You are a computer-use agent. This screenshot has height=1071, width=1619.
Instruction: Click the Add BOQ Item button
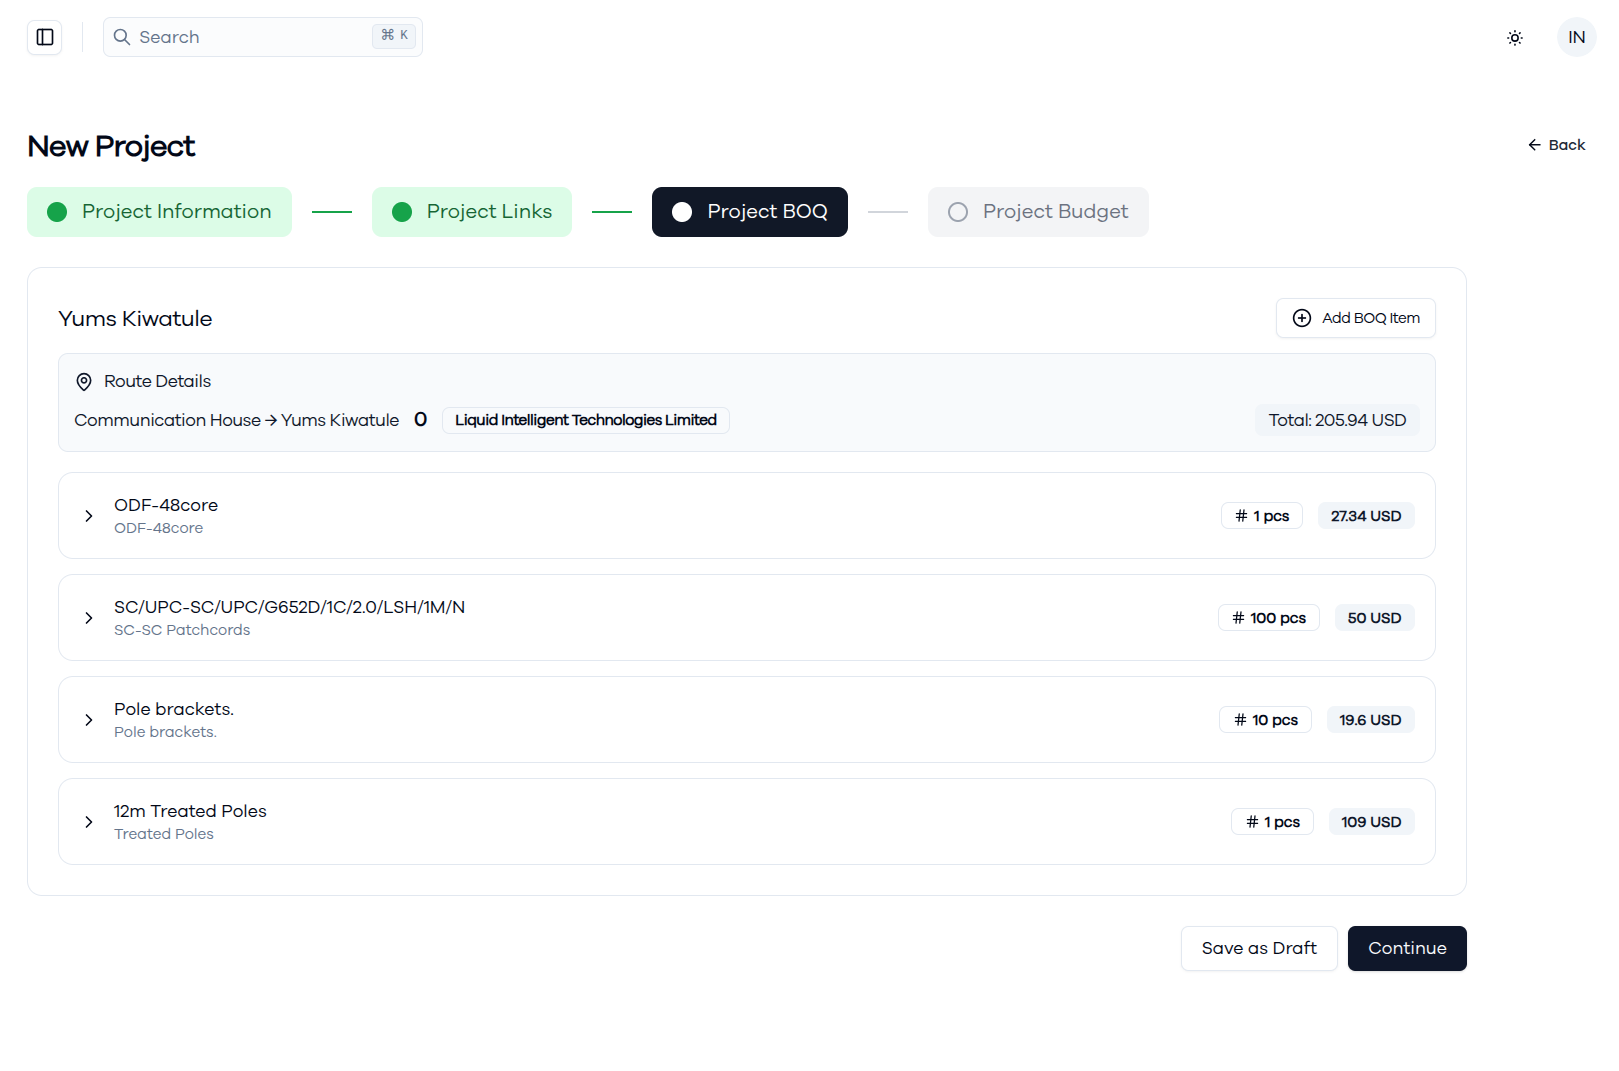pyautogui.click(x=1356, y=318)
